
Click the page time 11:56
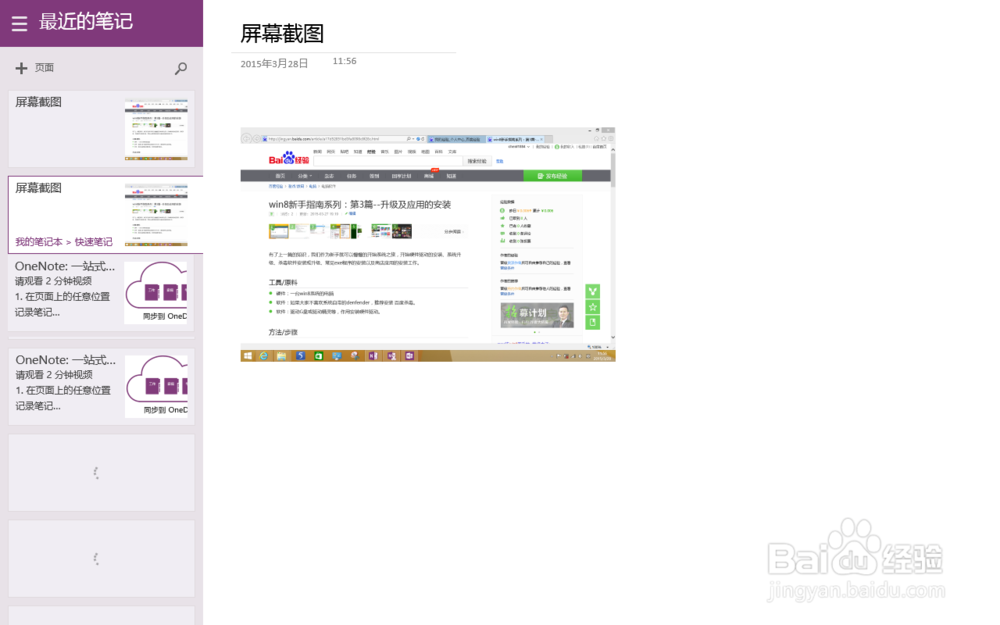coord(344,61)
